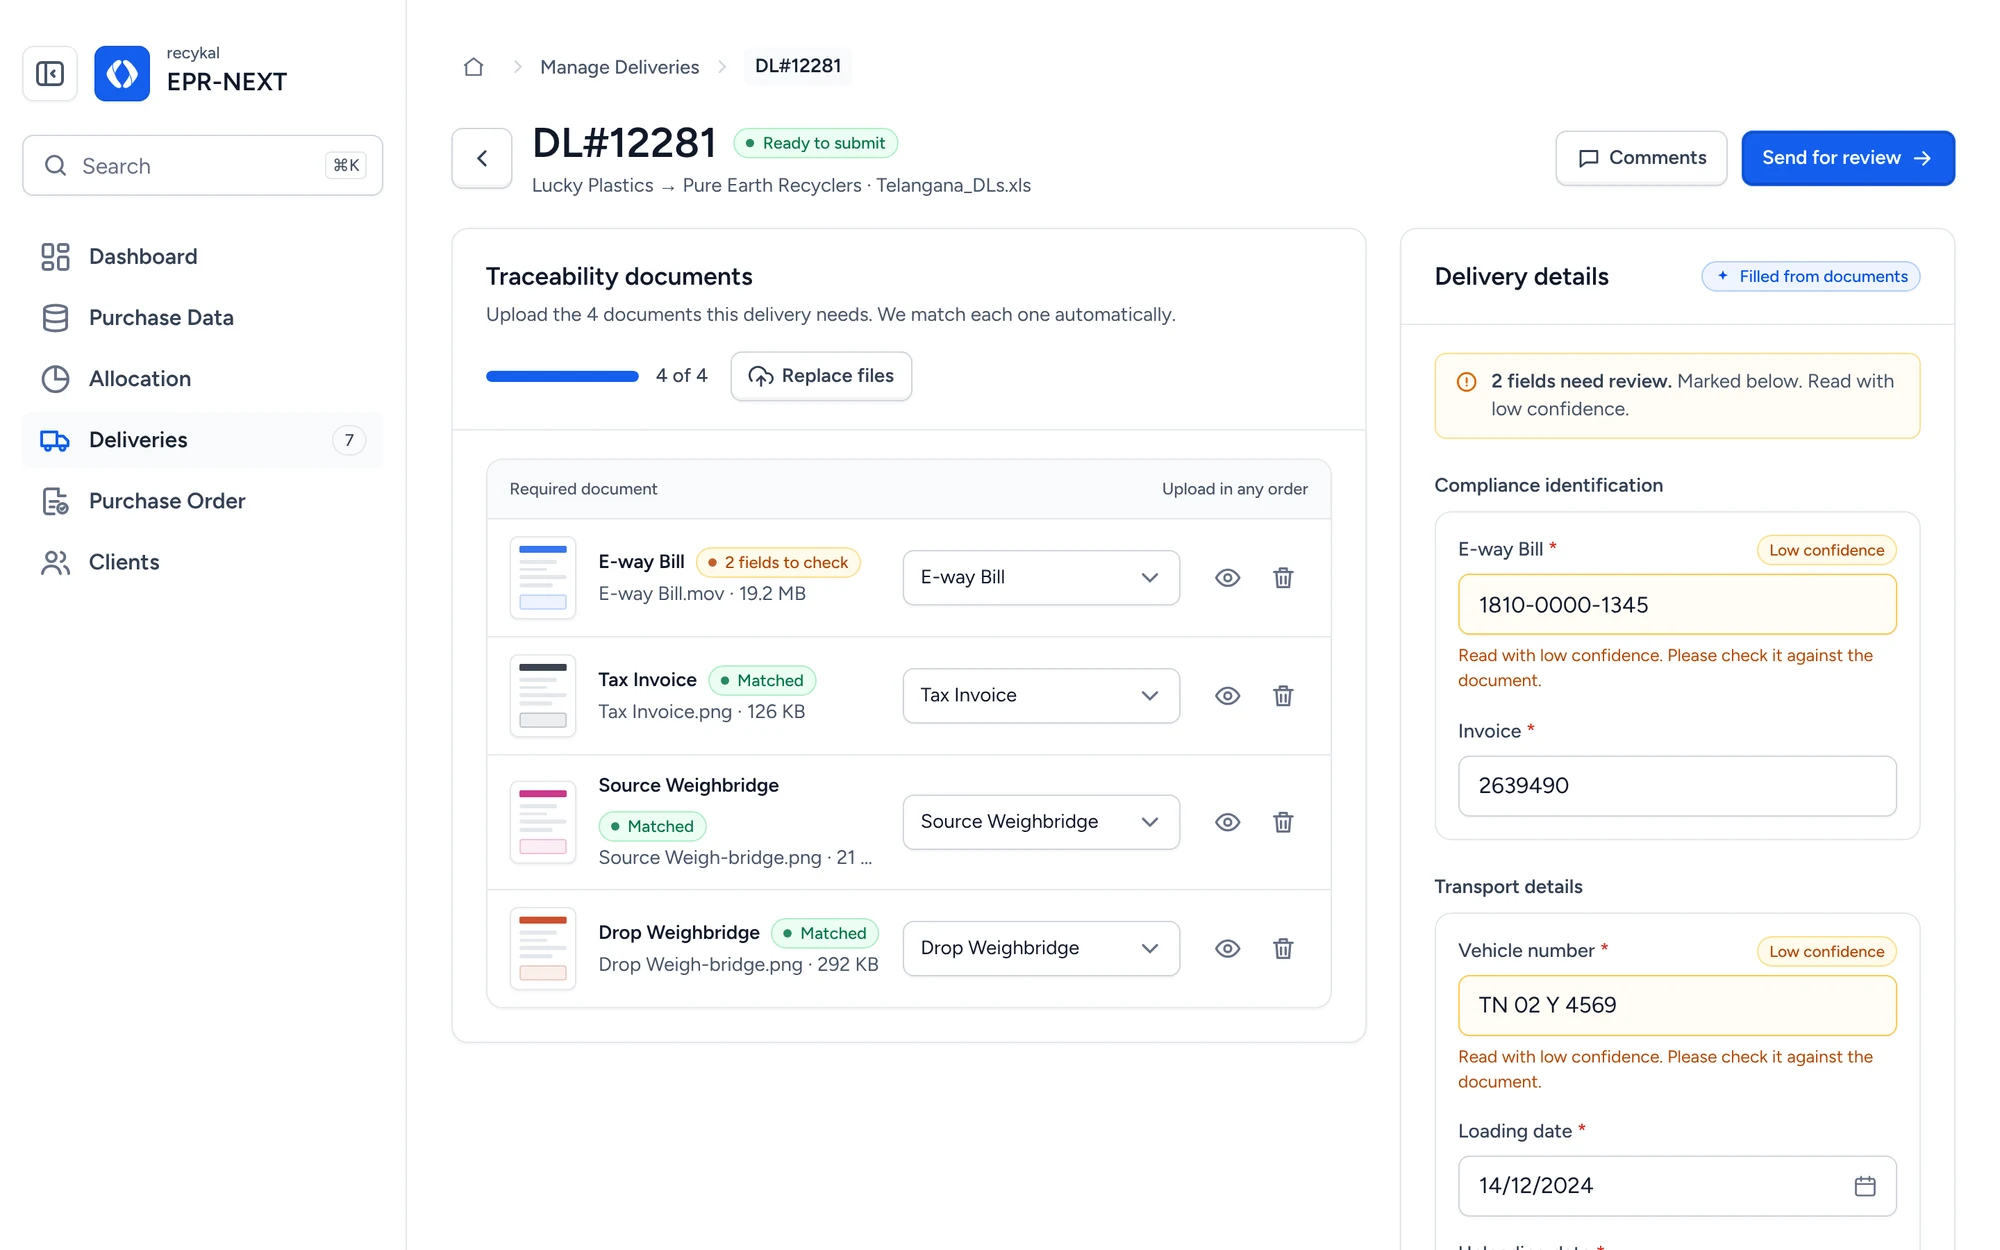Click the Ready to submit status badge
Image resolution: width=2000 pixels, height=1250 pixels.
(816, 144)
